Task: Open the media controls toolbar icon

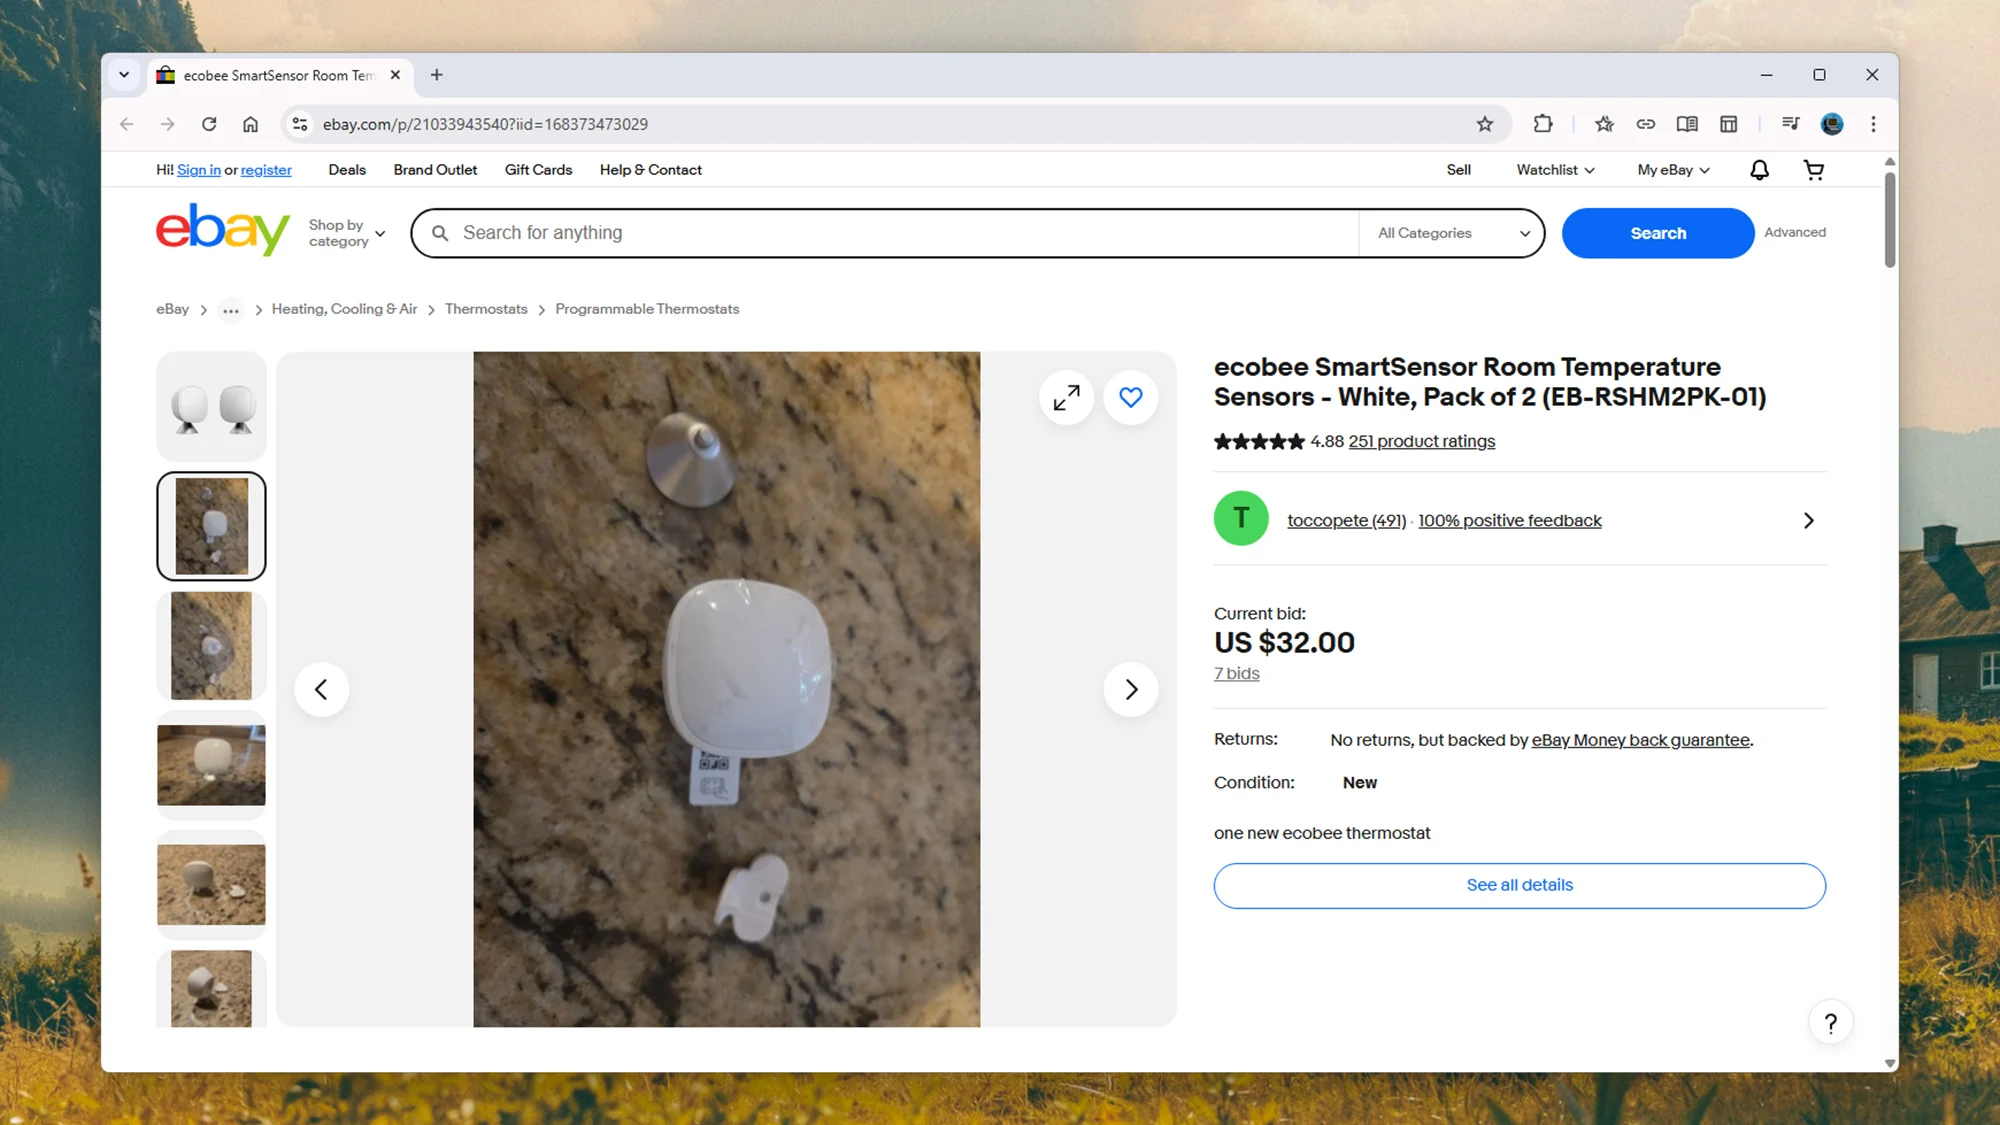Action: point(1790,124)
